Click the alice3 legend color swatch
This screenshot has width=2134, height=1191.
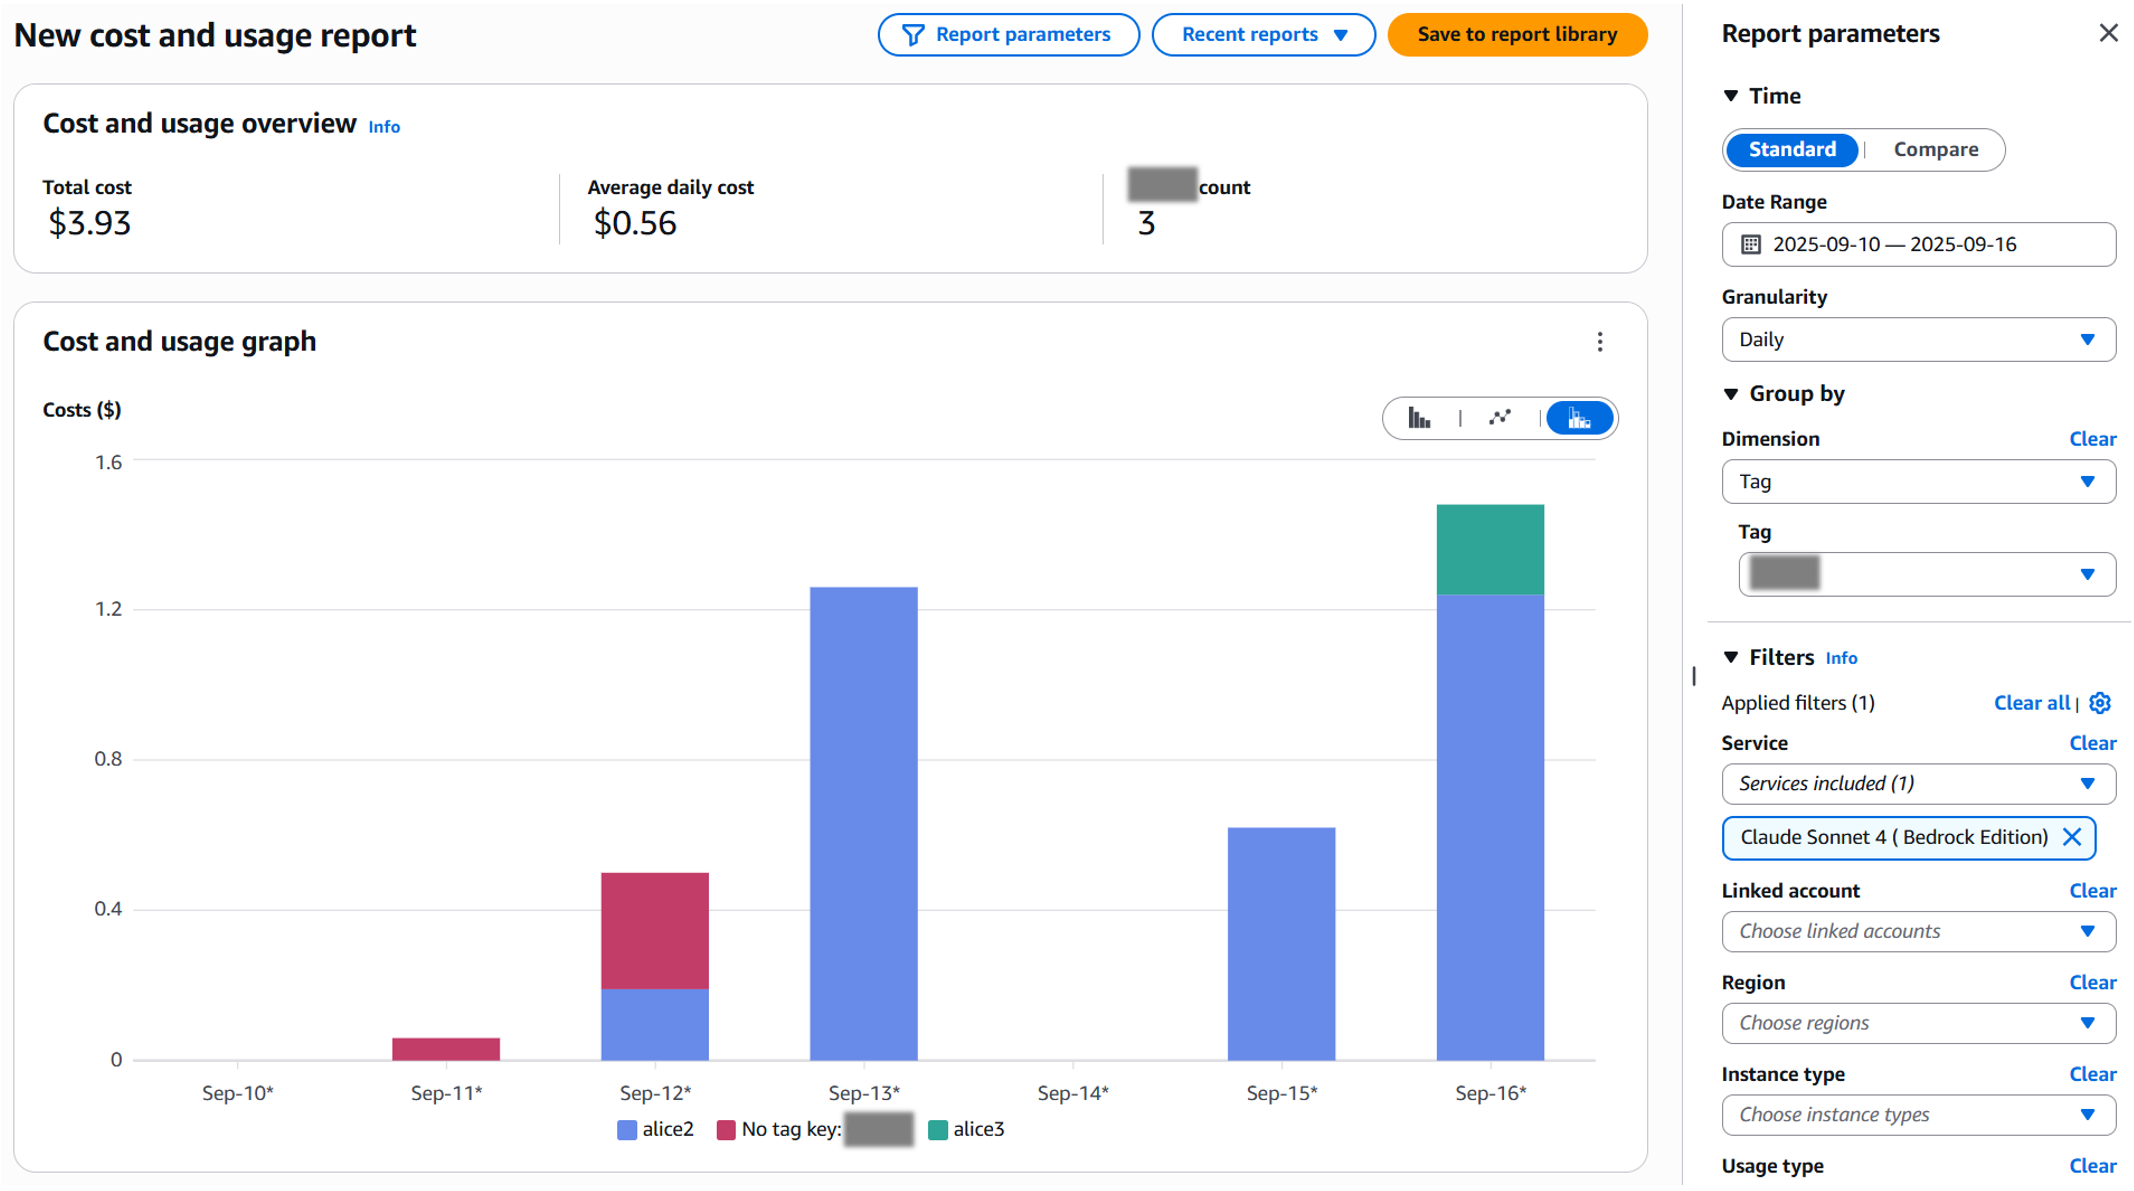coord(937,1130)
